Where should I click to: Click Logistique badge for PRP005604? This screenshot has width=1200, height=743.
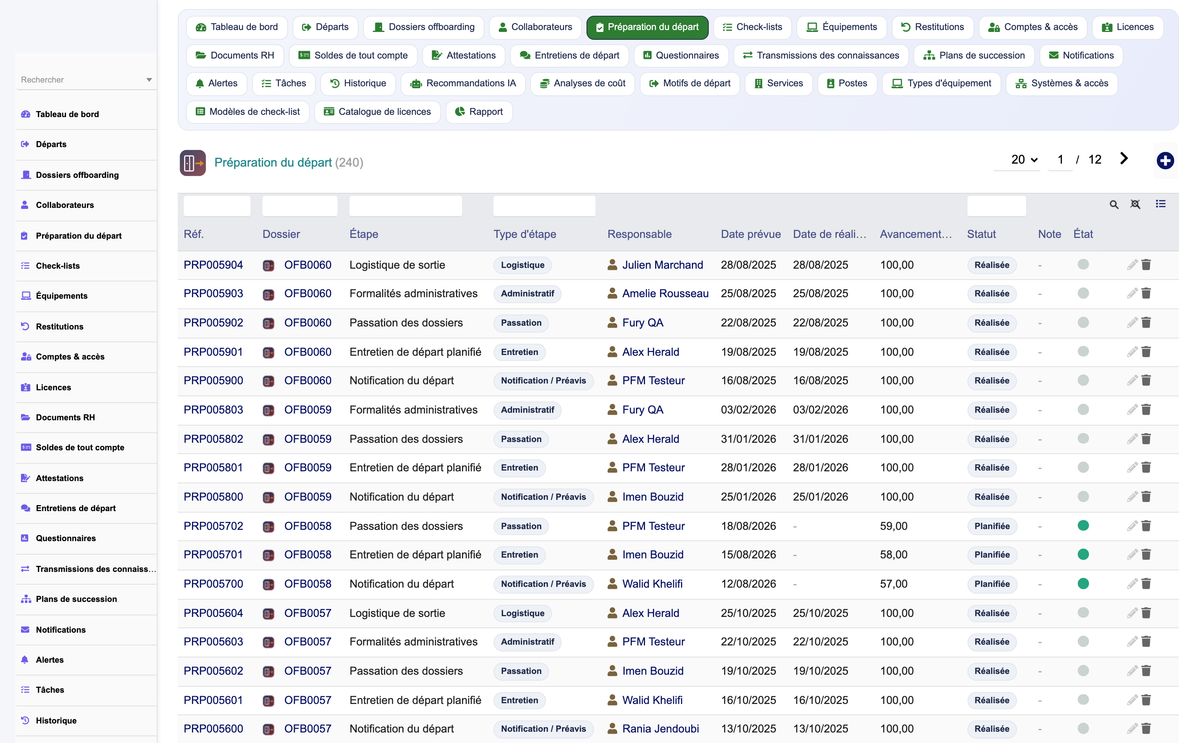coord(523,613)
